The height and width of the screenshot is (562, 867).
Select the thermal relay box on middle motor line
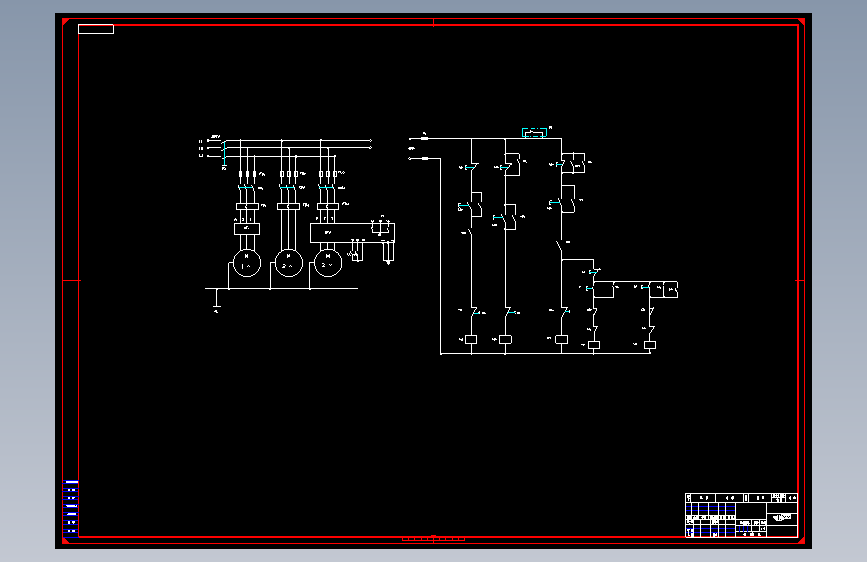[288, 206]
